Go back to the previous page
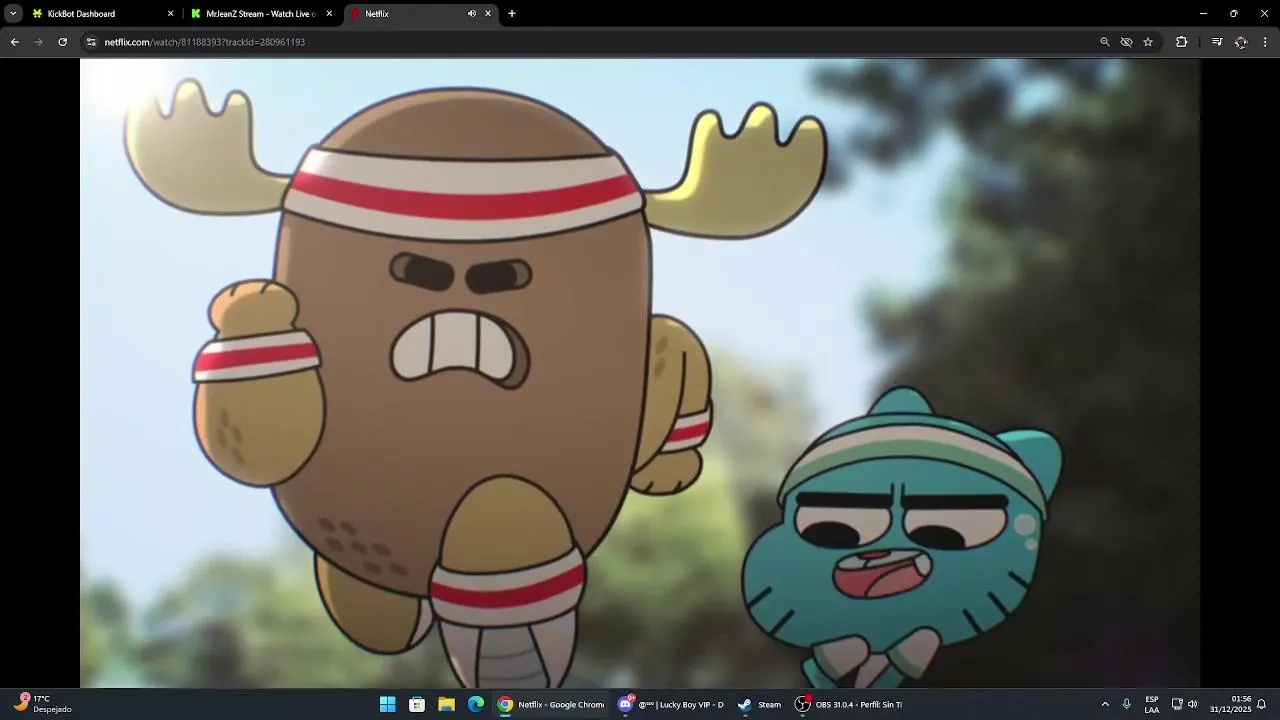The image size is (1280, 720). click(x=15, y=42)
